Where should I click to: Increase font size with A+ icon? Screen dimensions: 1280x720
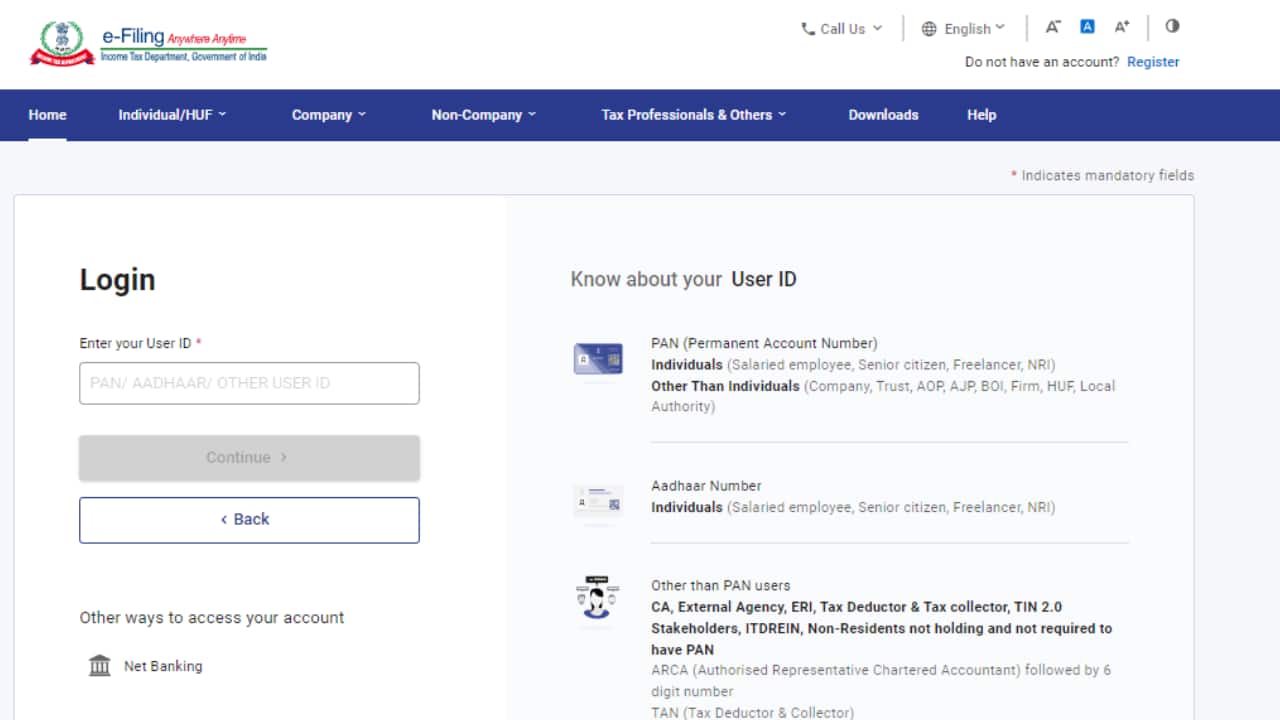(x=1122, y=27)
